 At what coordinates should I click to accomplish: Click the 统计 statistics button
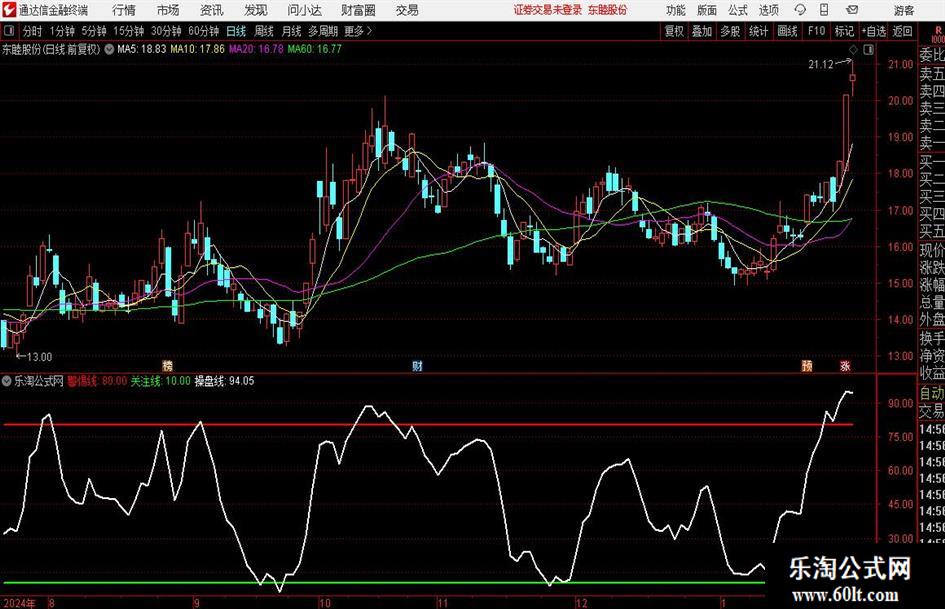click(x=758, y=31)
